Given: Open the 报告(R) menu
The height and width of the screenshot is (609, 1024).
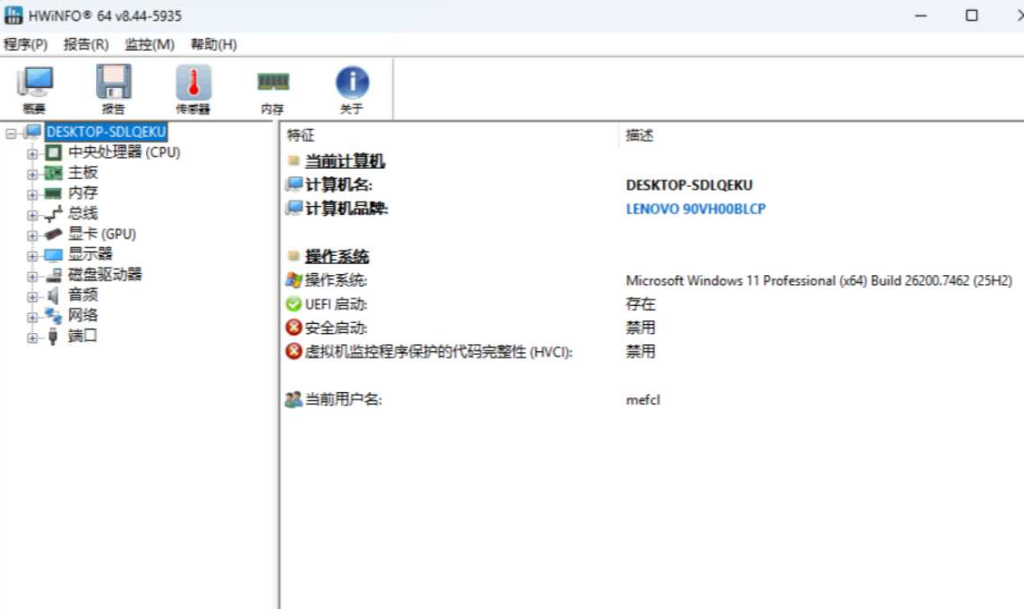Looking at the screenshot, I should tap(86, 44).
